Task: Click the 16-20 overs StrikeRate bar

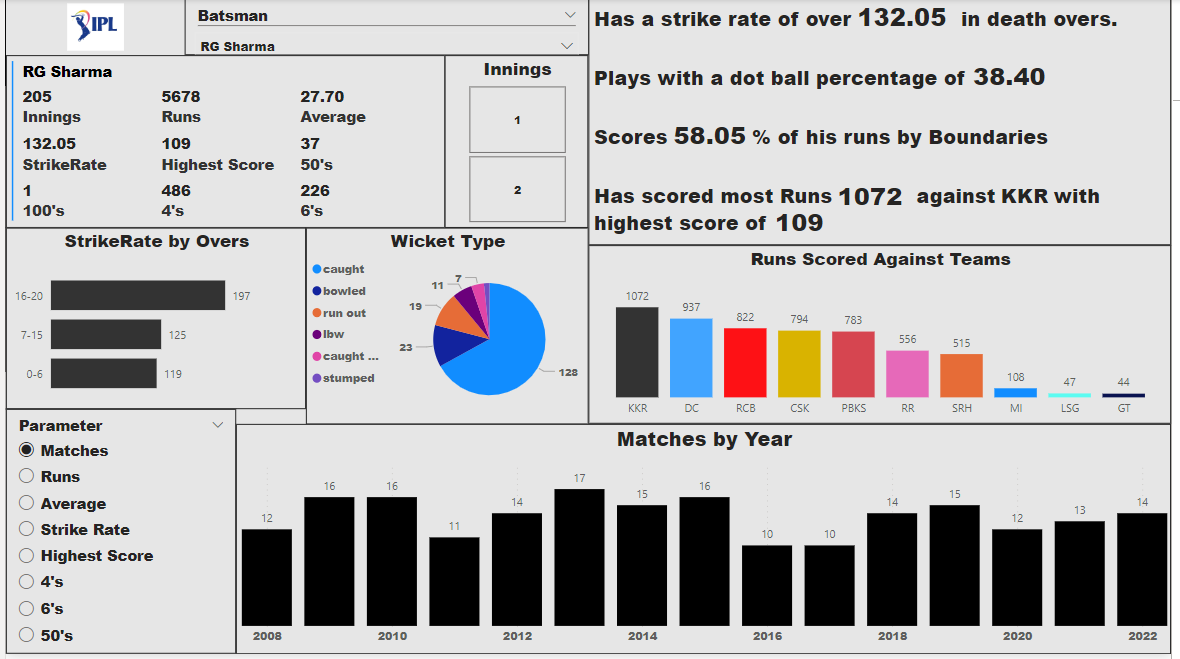Action: (x=140, y=296)
